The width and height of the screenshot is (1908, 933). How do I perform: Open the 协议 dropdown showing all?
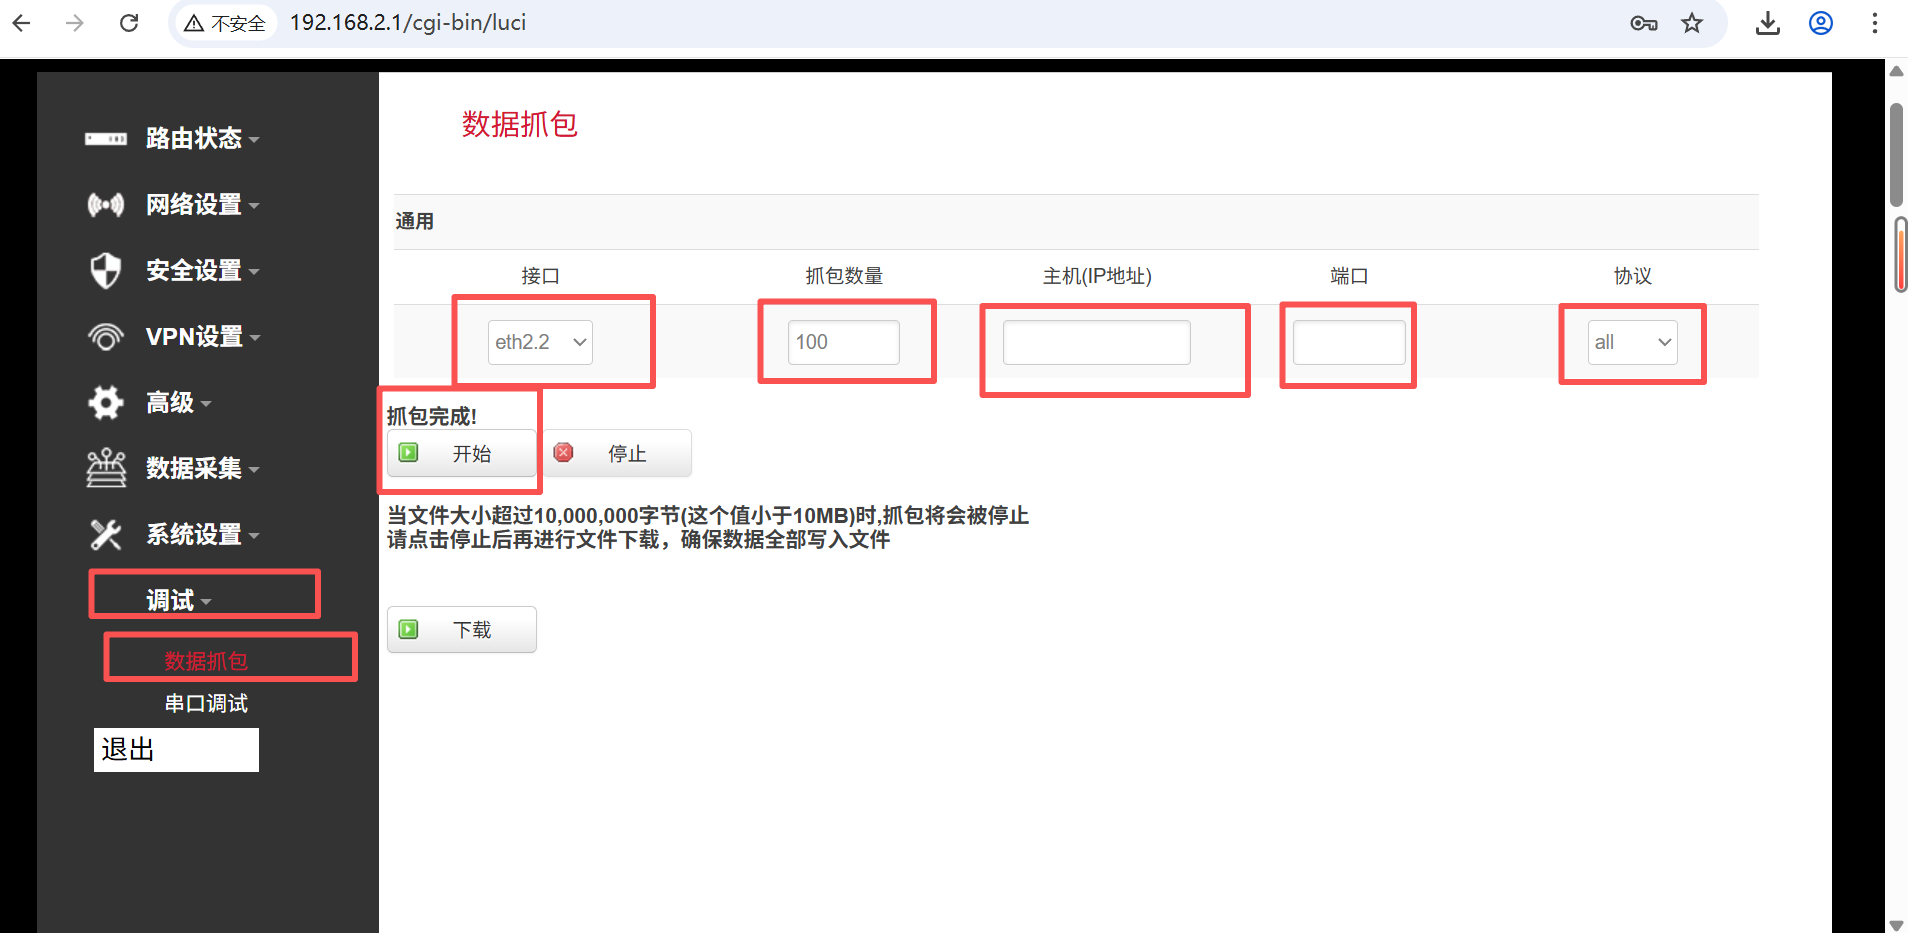(x=1631, y=342)
